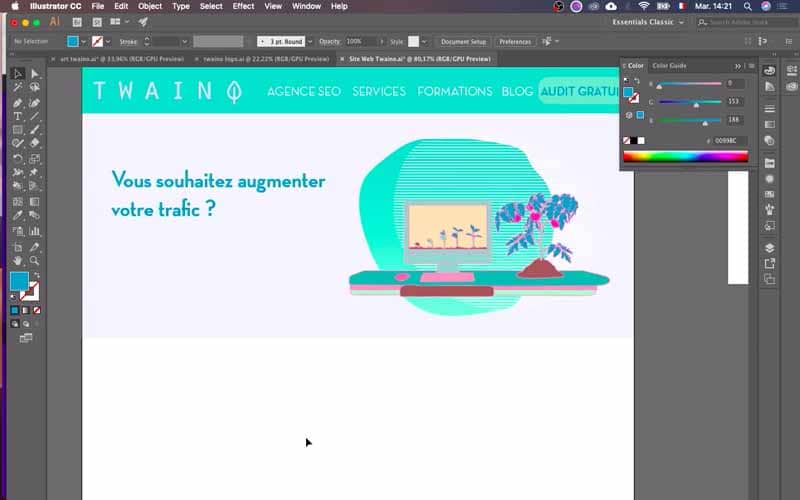The image size is (800, 500).
Task: Open the Stroke color dropdown in control bar
Action: click(x=108, y=41)
